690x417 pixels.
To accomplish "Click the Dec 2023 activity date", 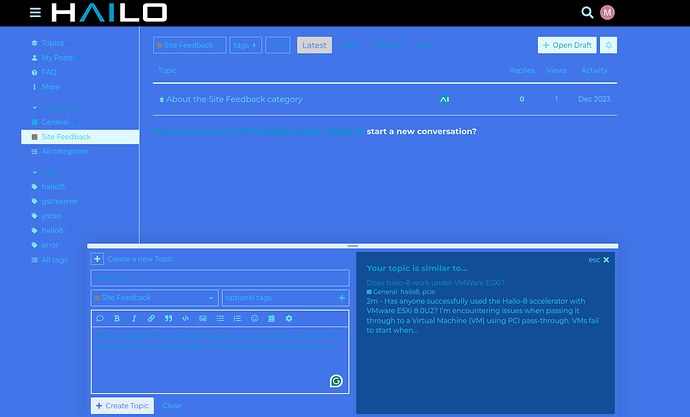I will [x=594, y=99].
